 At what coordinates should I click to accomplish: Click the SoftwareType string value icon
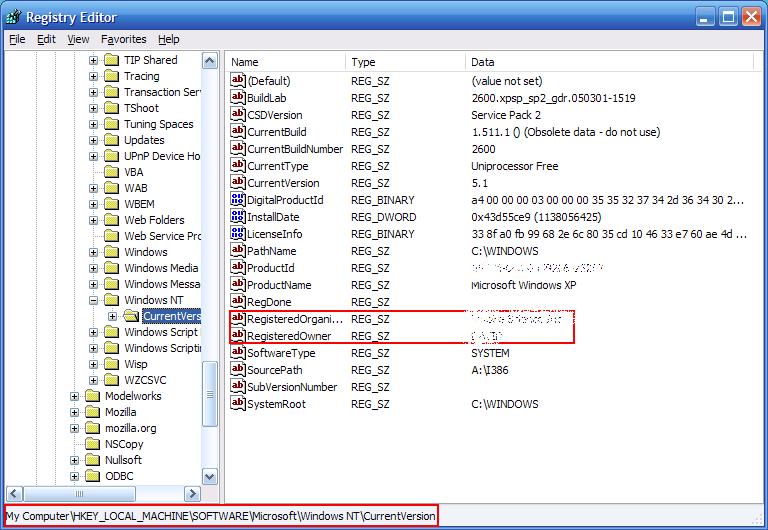(x=238, y=352)
